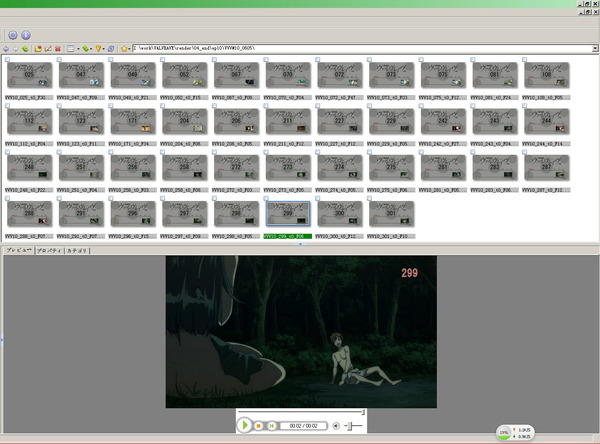
Task: Select thumbnail 296
Action: tap(133, 214)
